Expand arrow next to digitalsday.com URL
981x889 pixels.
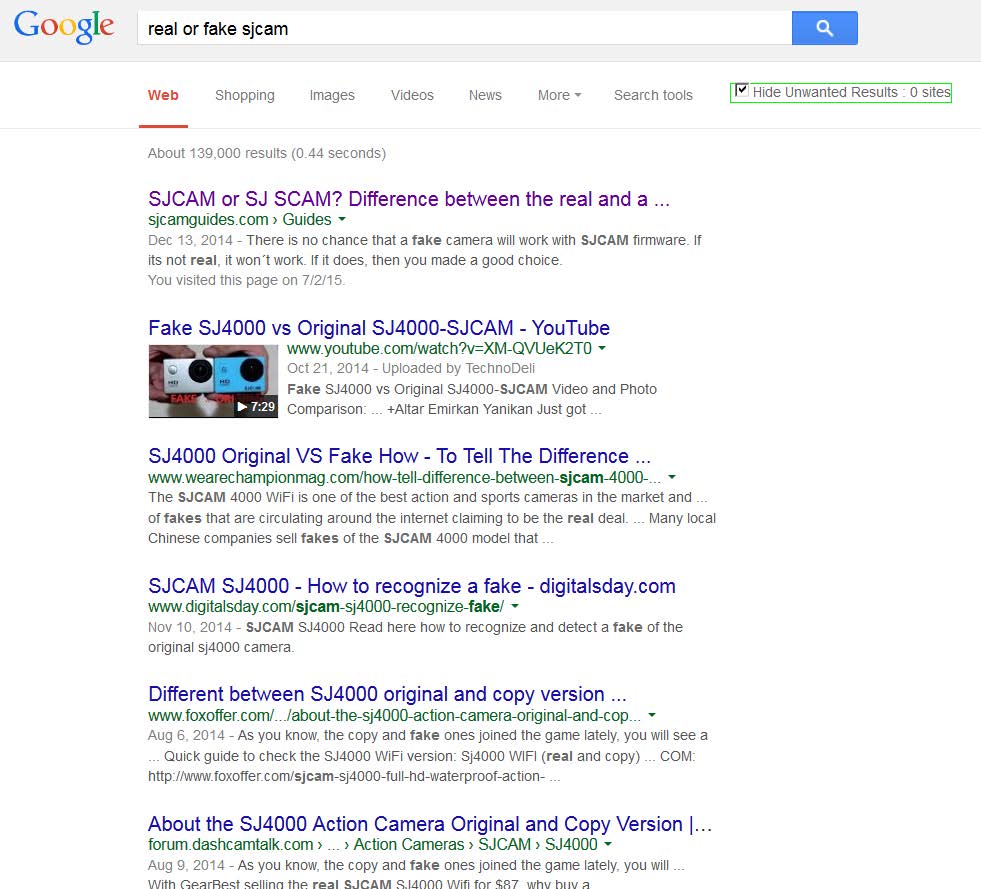tap(515, 606)
